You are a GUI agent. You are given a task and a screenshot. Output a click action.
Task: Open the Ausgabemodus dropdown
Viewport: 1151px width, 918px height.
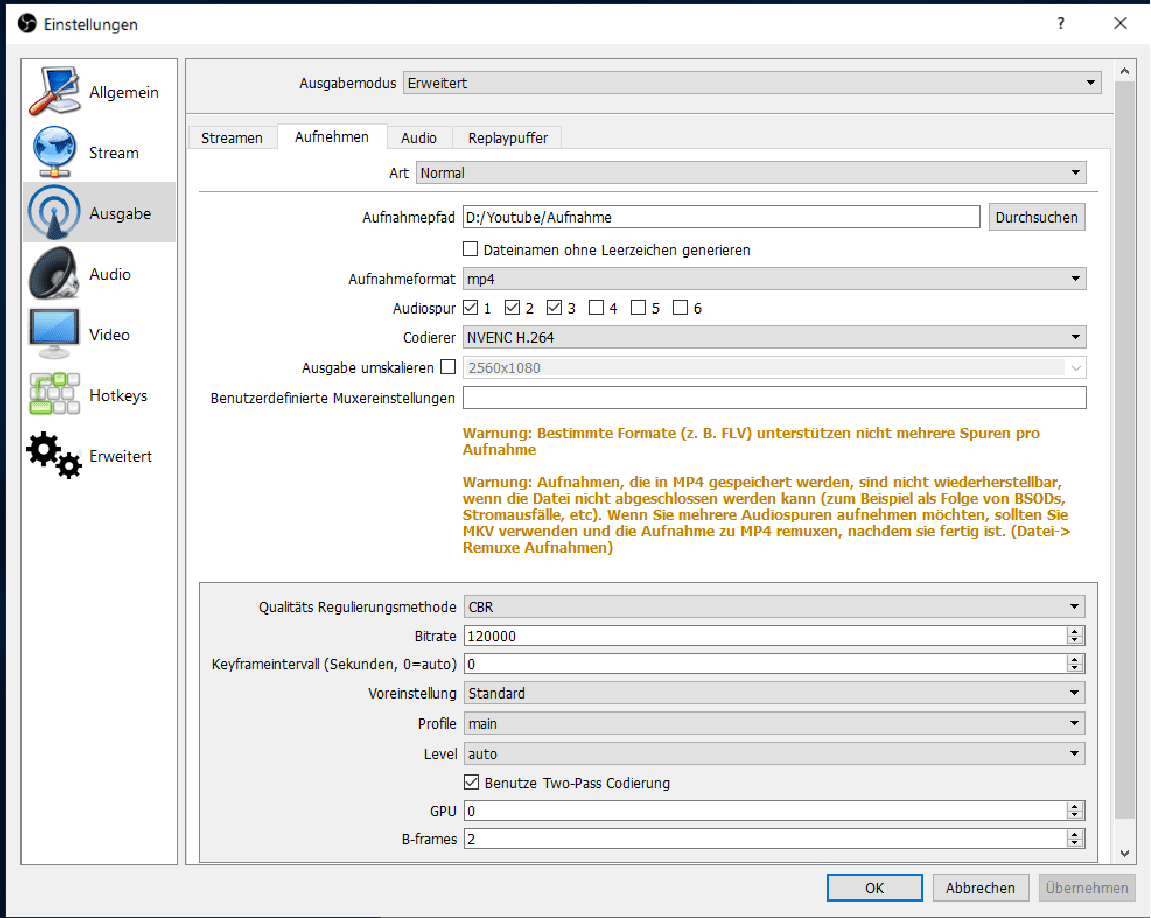752,83
